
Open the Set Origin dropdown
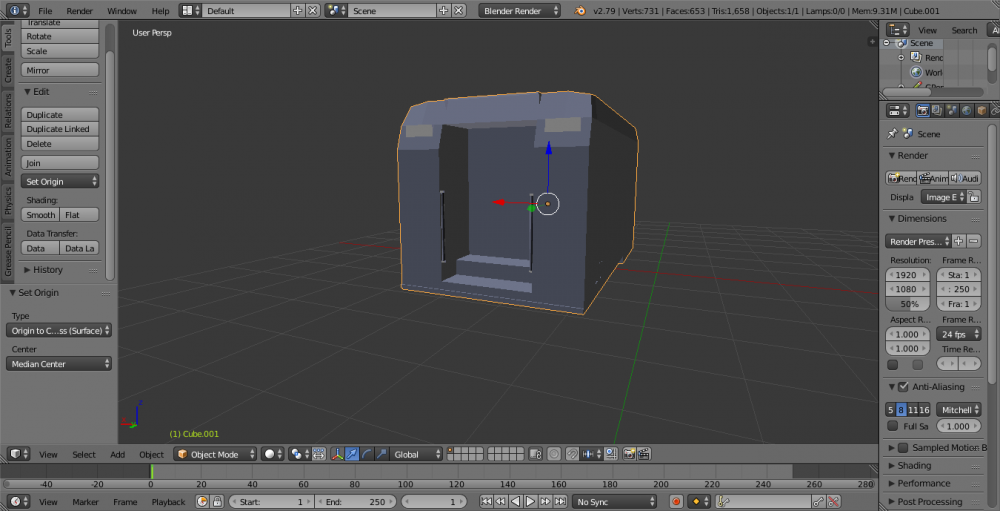(61, 181)
